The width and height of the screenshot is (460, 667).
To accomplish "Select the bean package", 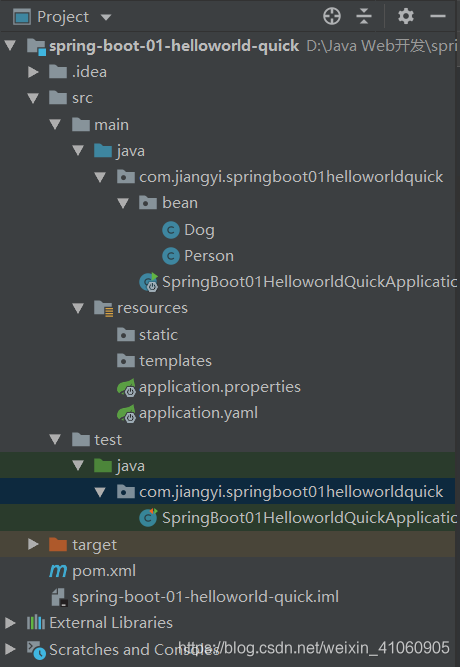I will pos(180,203).
